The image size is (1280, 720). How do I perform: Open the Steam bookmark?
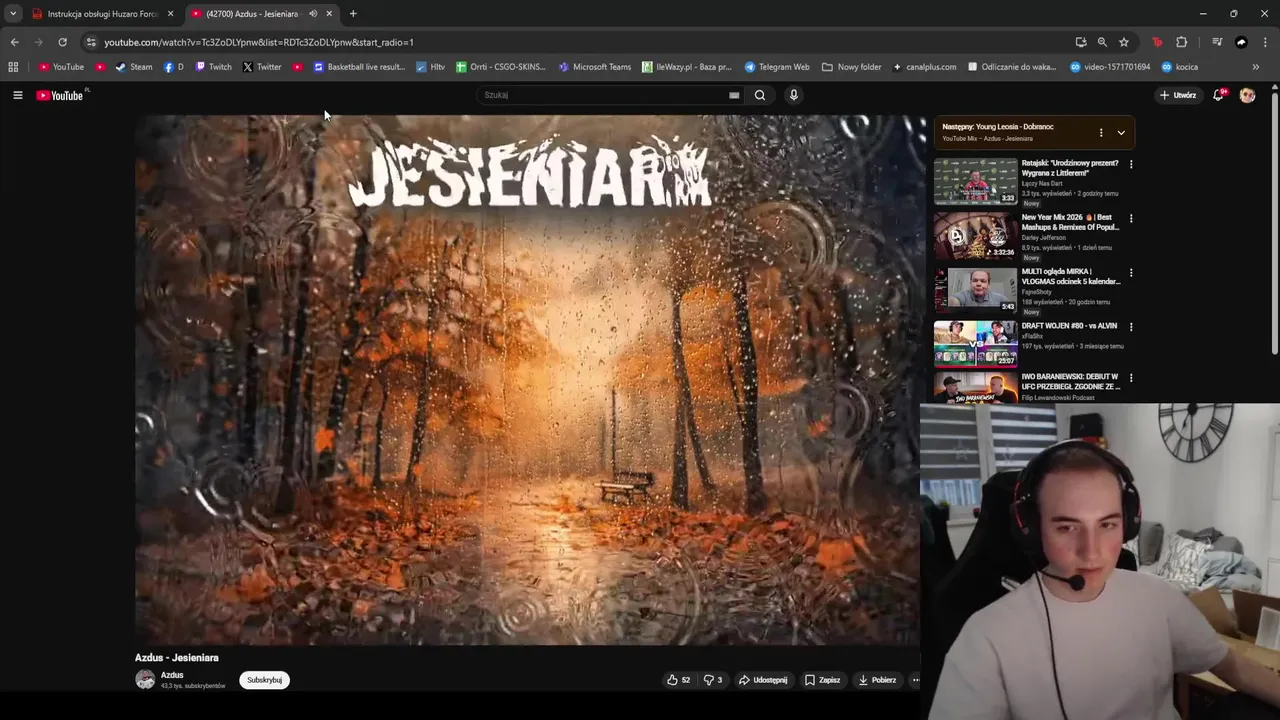tap(134, 67)
